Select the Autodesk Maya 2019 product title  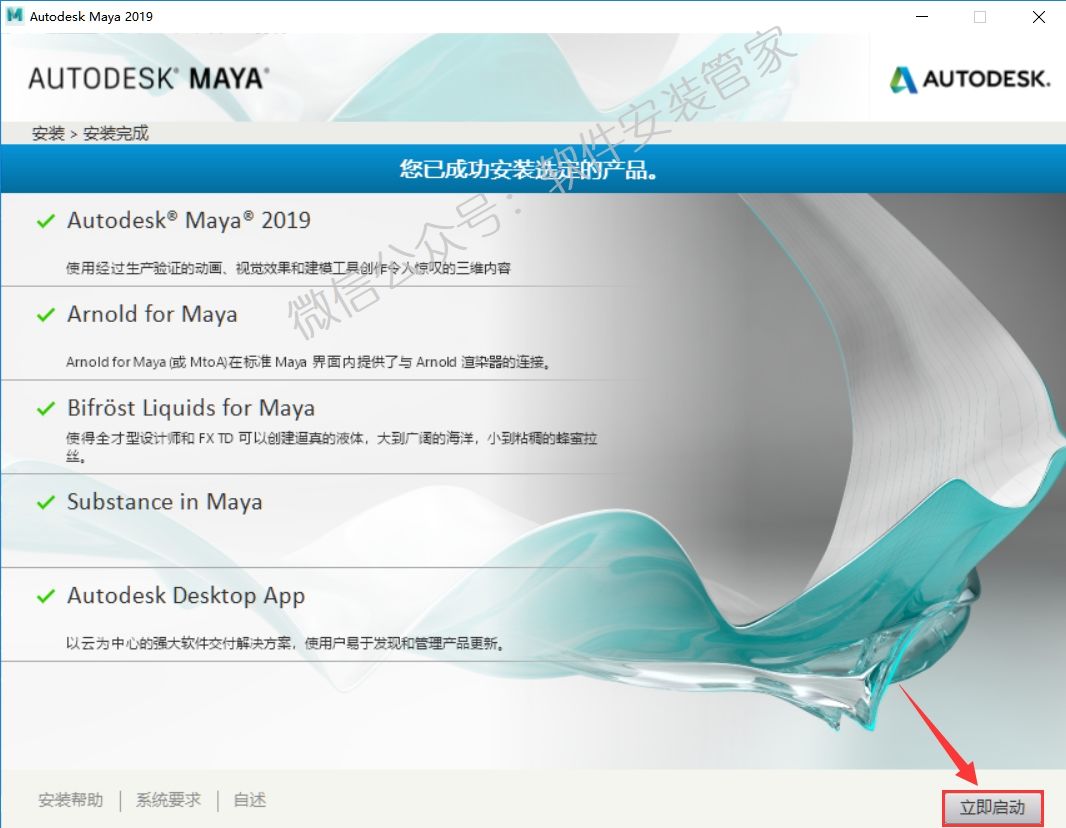[x=189, y=220]
